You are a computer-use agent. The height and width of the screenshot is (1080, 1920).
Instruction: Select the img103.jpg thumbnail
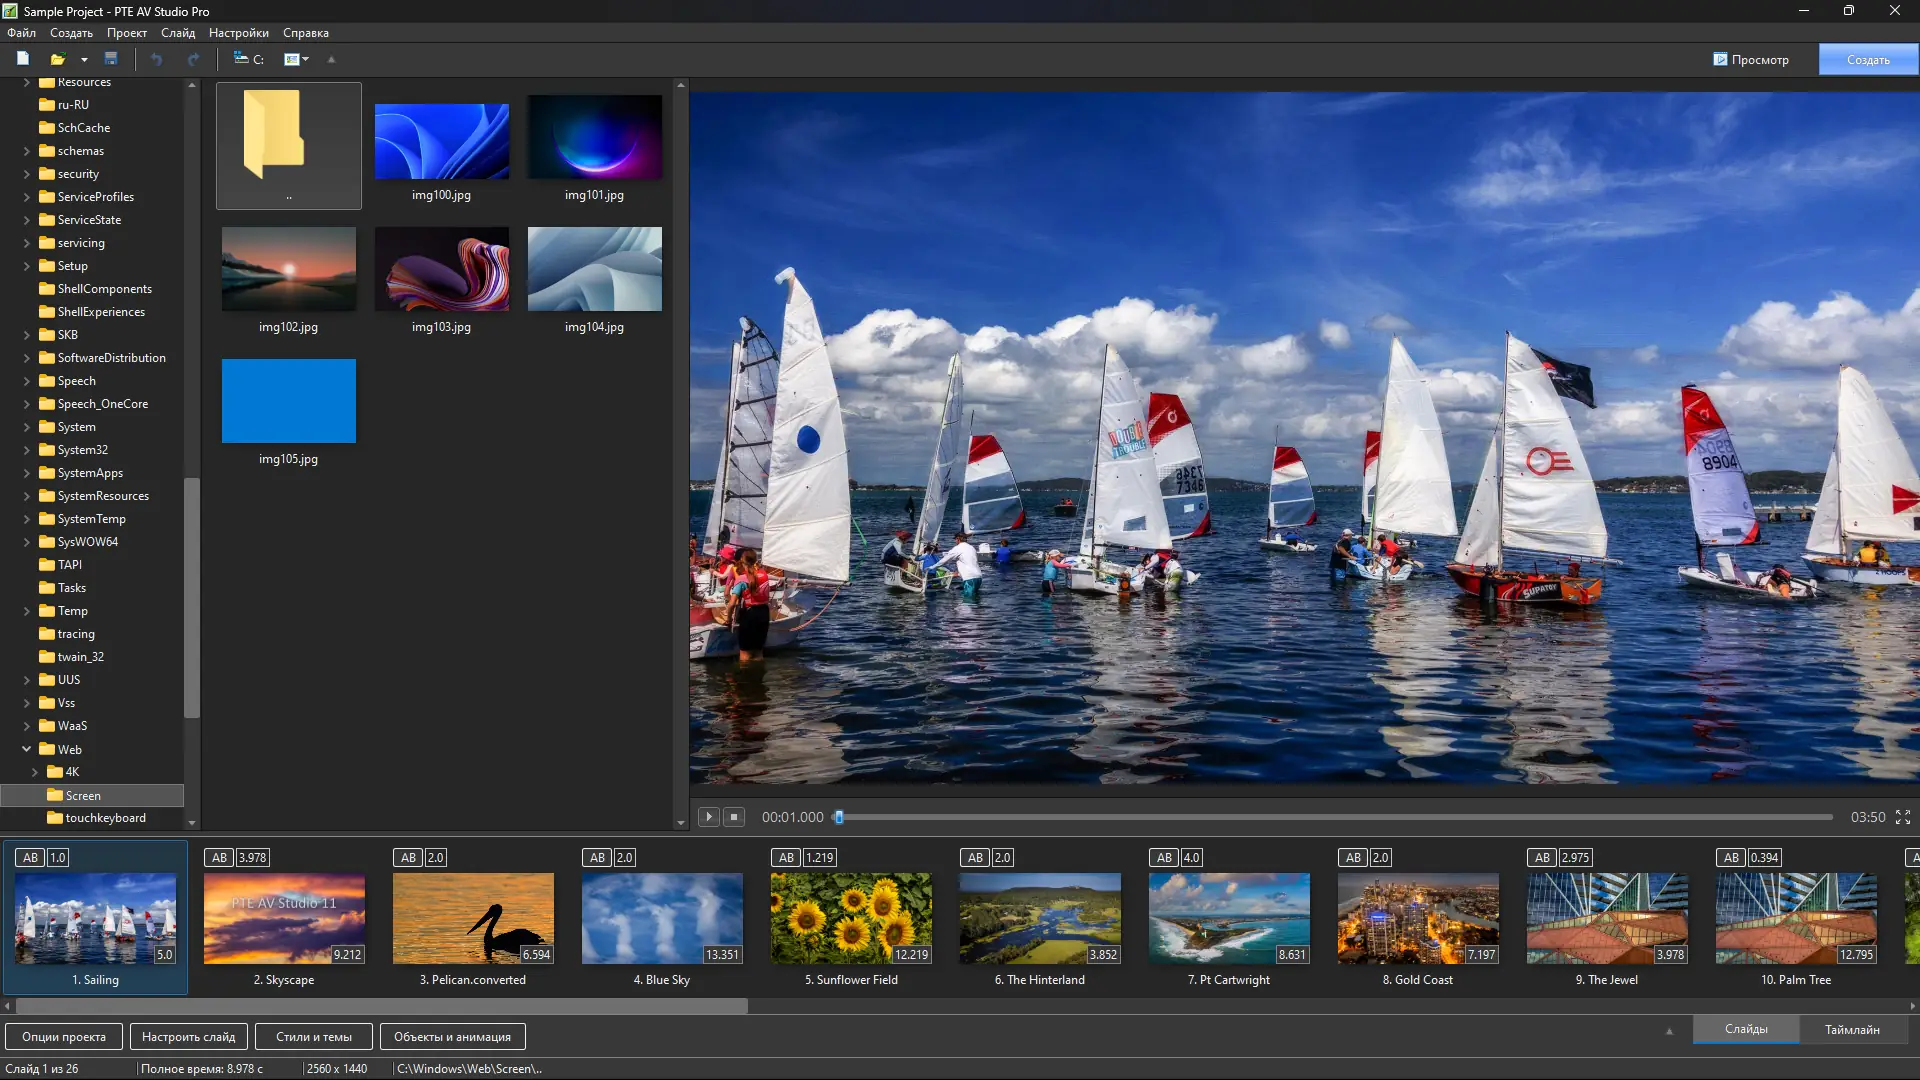click(441, 268)
